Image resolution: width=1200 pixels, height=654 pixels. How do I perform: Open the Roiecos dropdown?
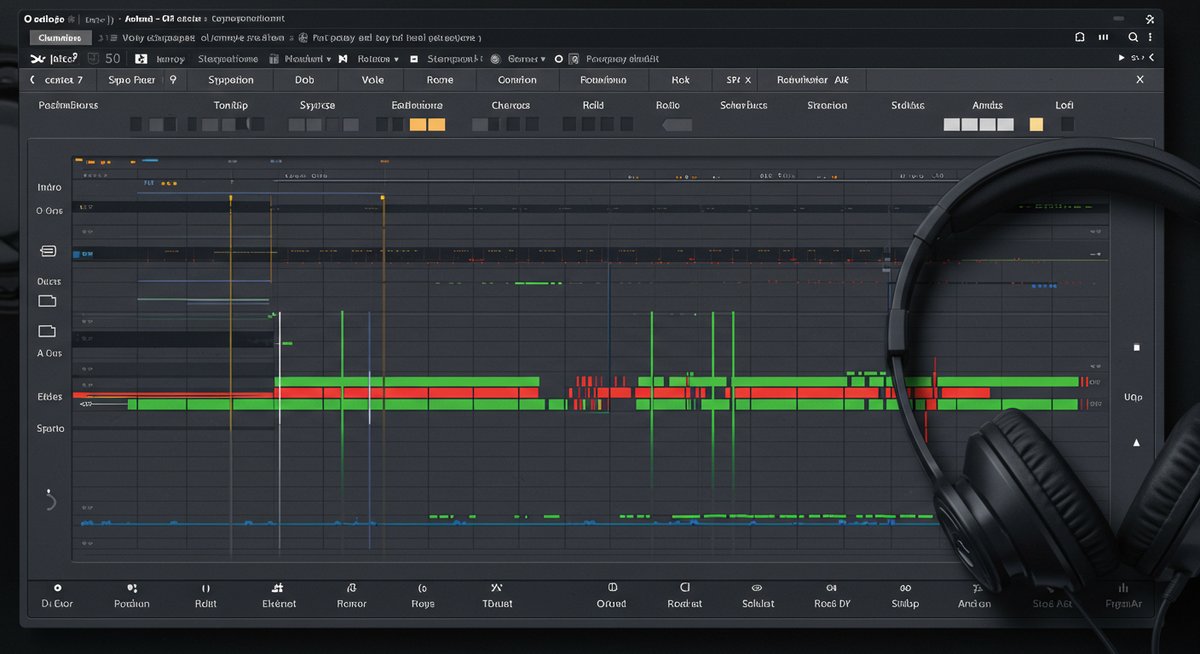[x=378, y=59]
